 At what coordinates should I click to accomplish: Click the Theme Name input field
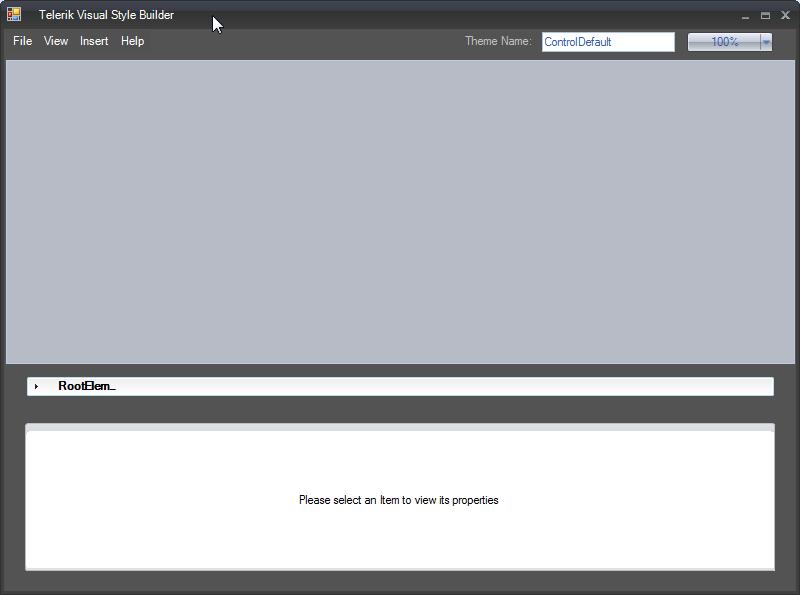(608, 42)
